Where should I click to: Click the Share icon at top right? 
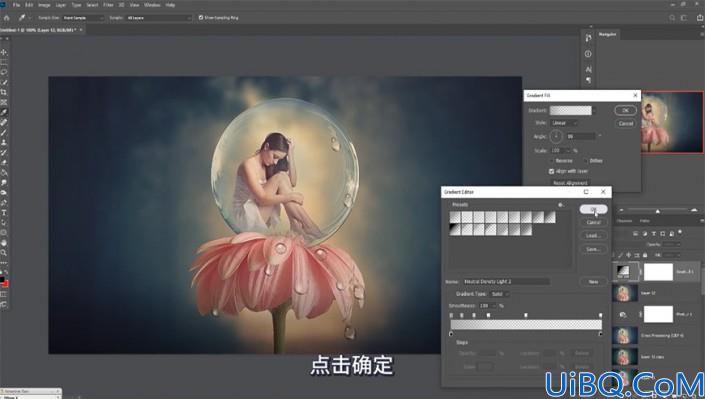coord(700,18)
